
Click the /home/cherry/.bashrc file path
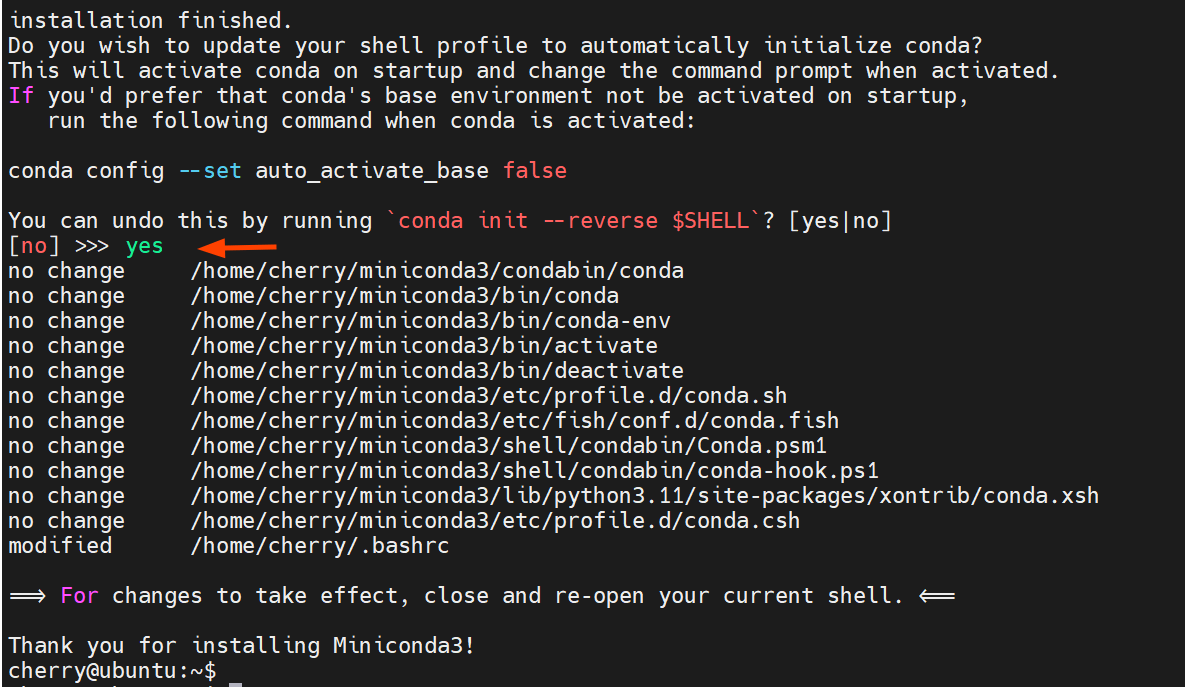(x=320, y=546)
